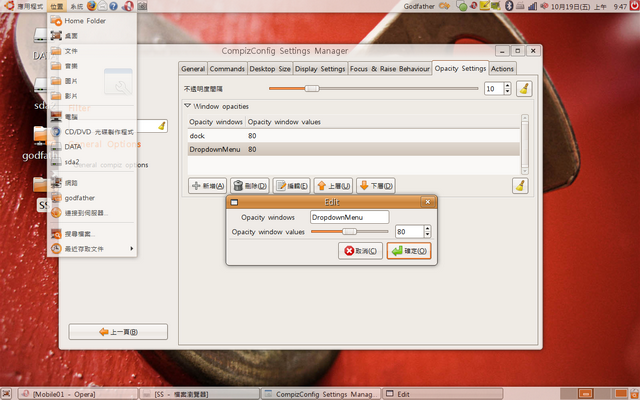Click the Ubuntu logo applications menu
The width and height of the screenshot is (640, 400).
(x=9, y=6)
